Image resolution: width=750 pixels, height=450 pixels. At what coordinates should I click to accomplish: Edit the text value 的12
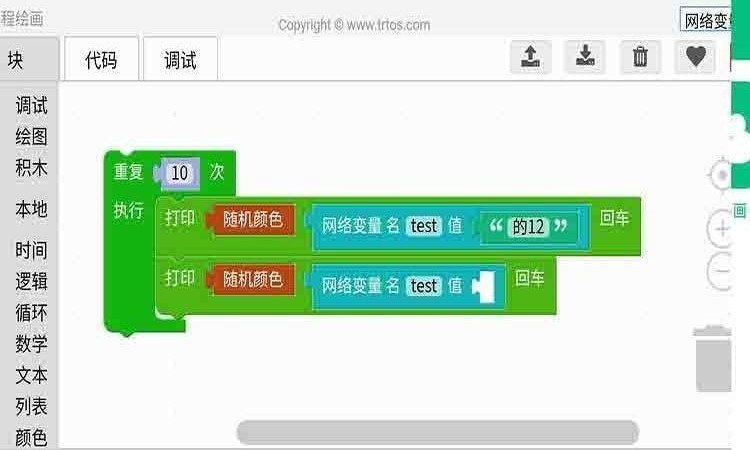click(x=528, y=226)
